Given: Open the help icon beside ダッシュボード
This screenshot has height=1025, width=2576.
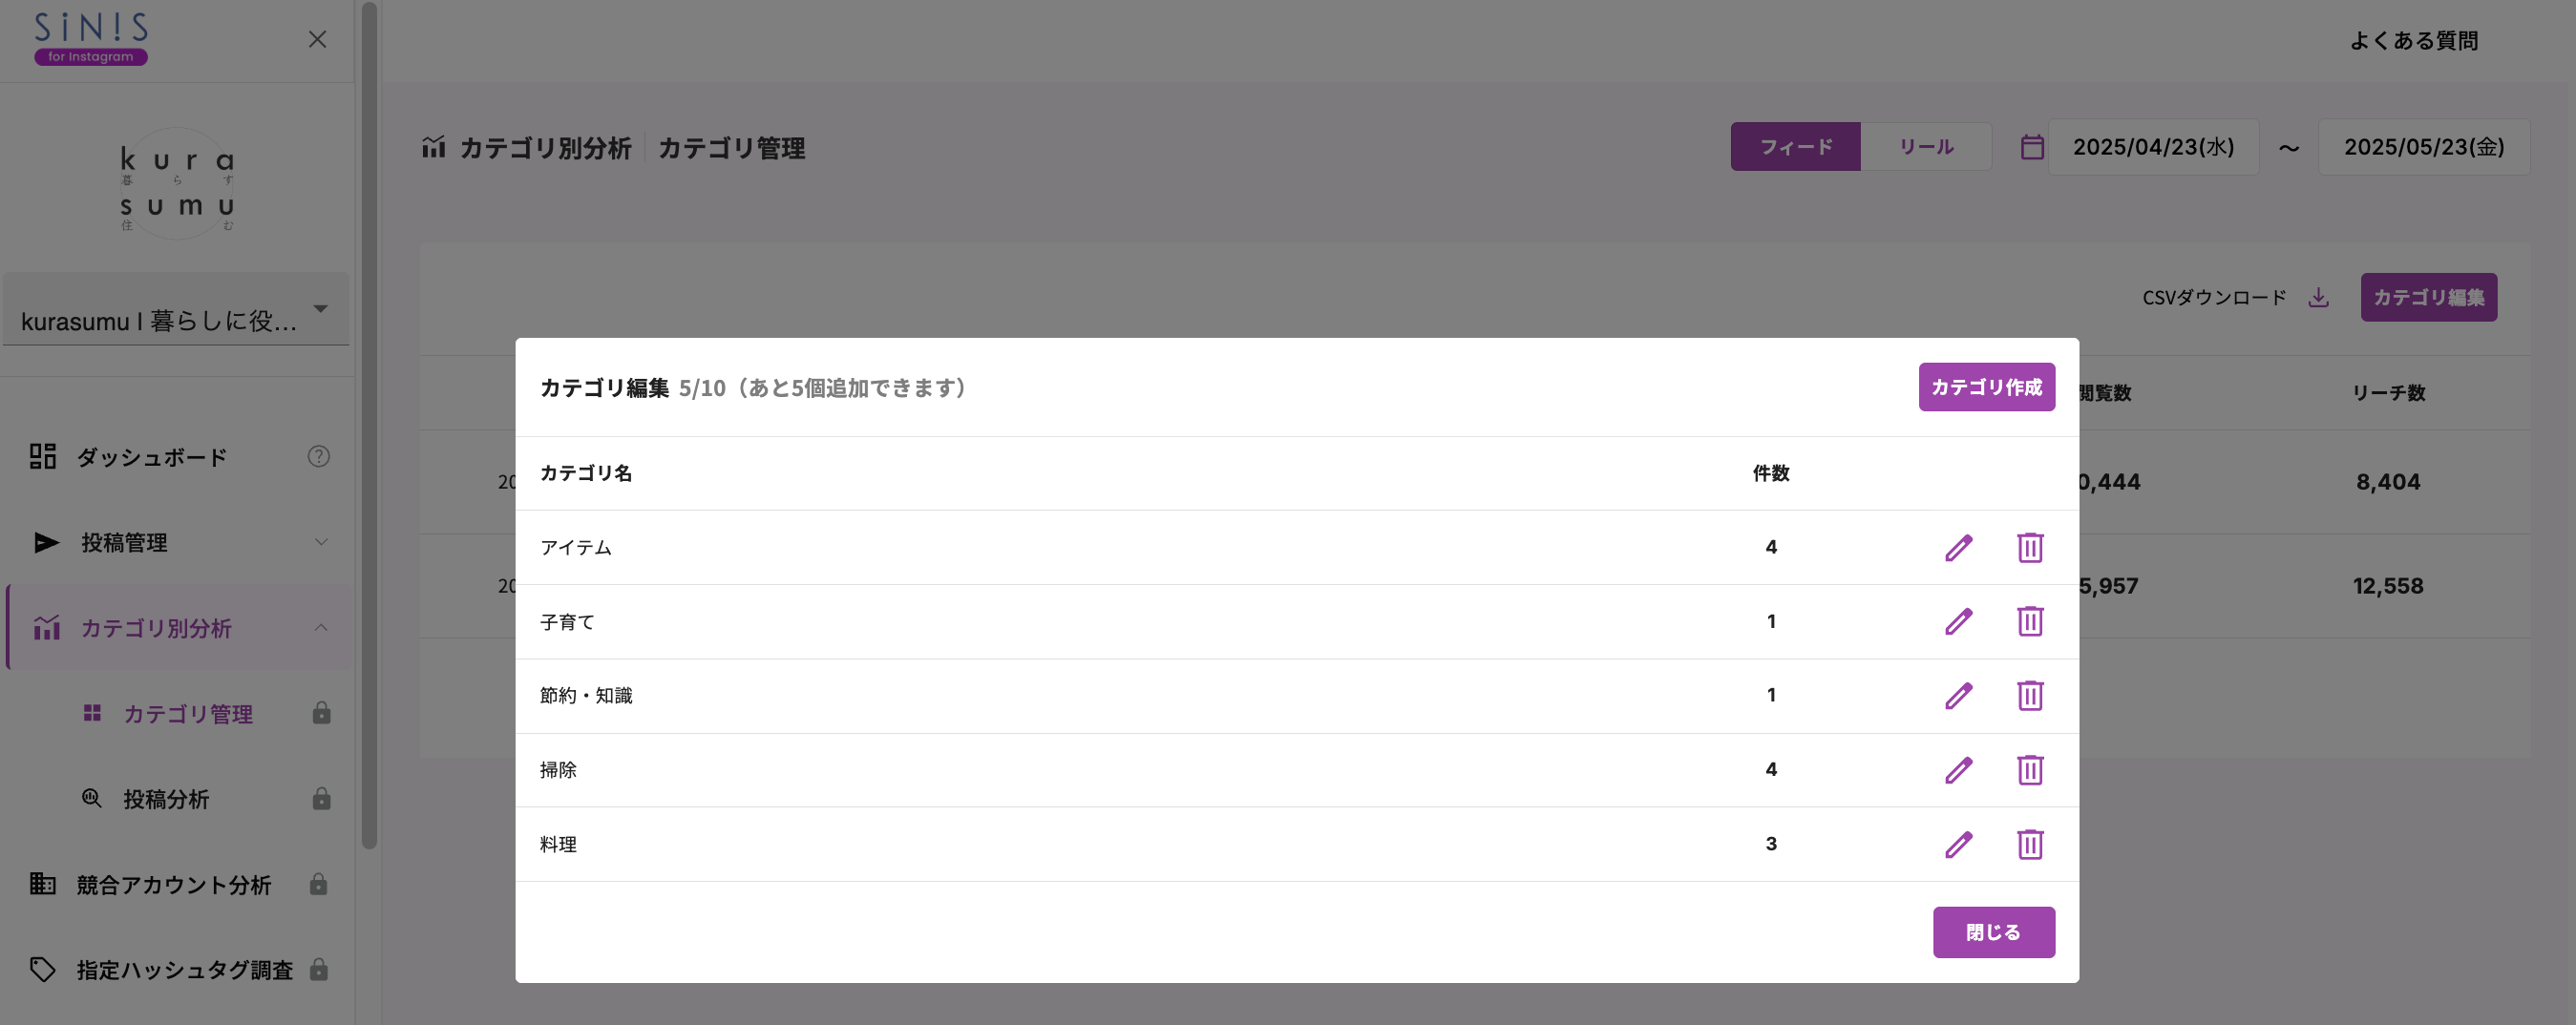Looking at the screenshot, I should point(318,456).
